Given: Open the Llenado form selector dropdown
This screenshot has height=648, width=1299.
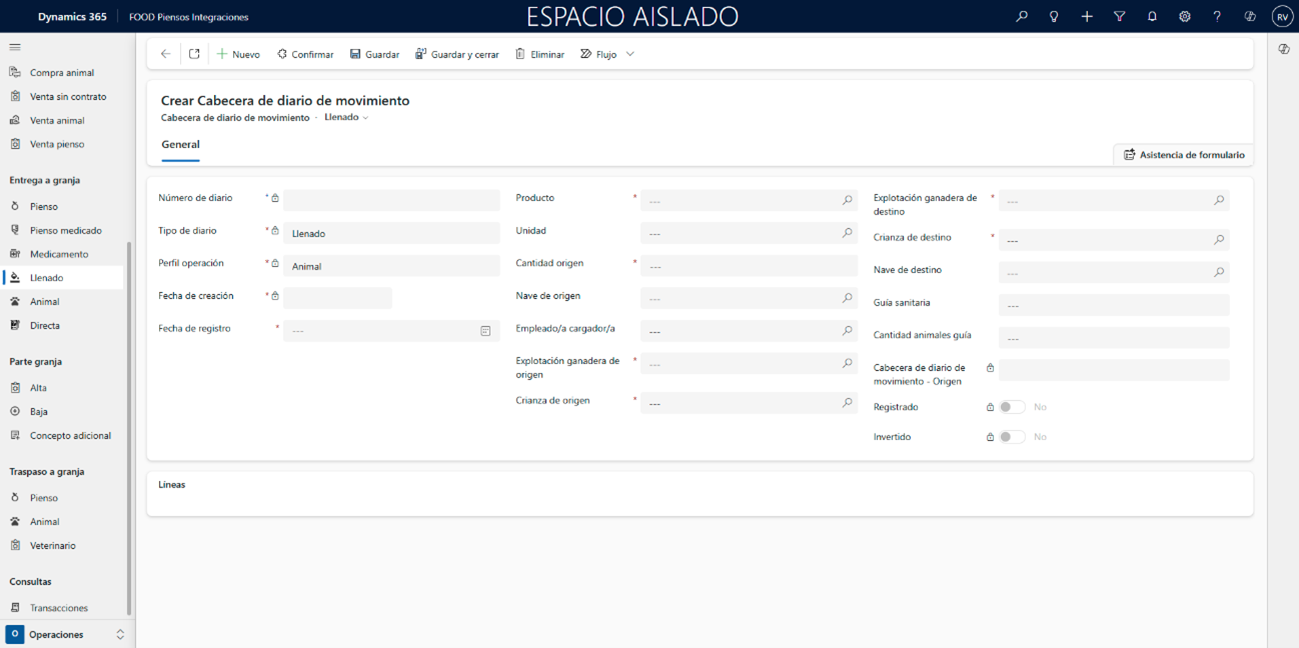Looking at the screenshot, I should point(347,118).
